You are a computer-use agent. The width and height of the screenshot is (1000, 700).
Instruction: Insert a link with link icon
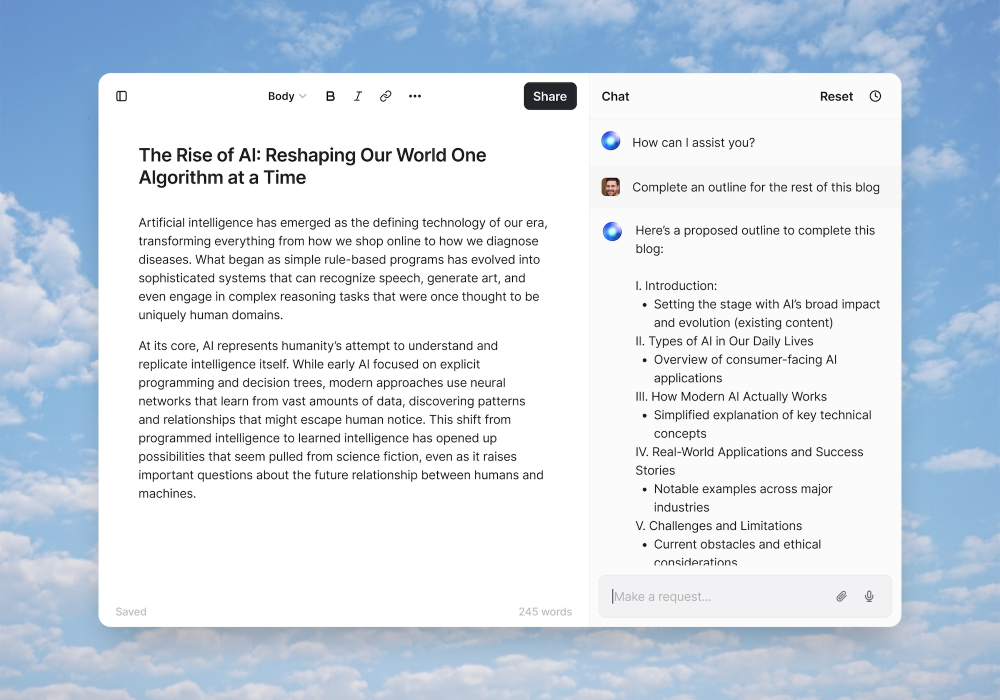pyautogui.click(x=385, y=96)
